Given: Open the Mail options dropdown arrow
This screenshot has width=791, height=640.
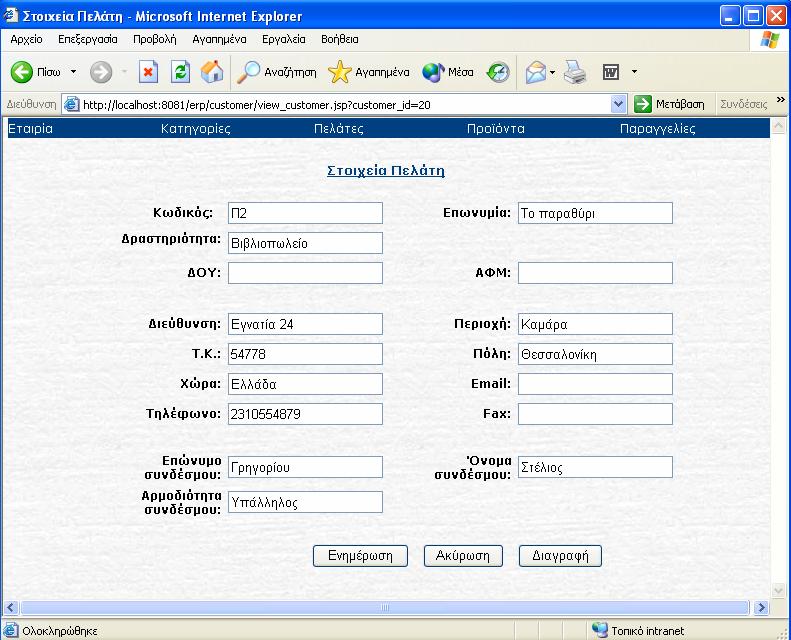Looking at the screenshot, I should point(552,73).
